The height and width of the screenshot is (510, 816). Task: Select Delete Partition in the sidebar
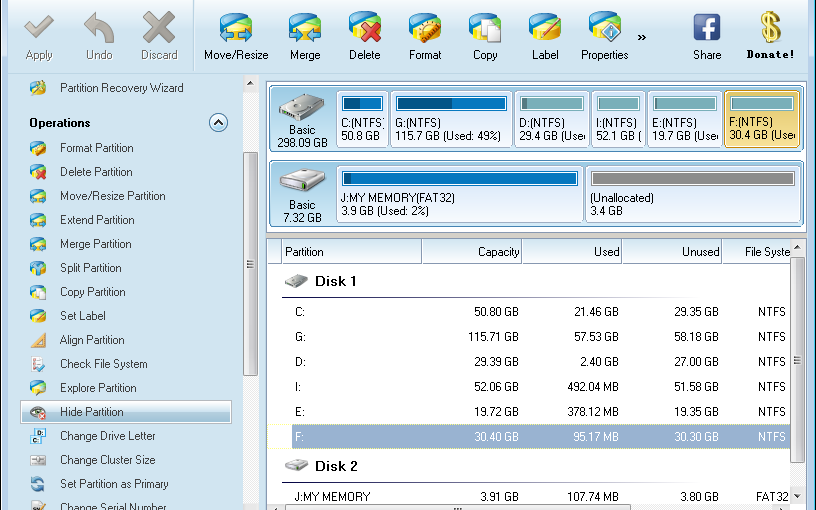pyautogui.click(x=81, y=172)
